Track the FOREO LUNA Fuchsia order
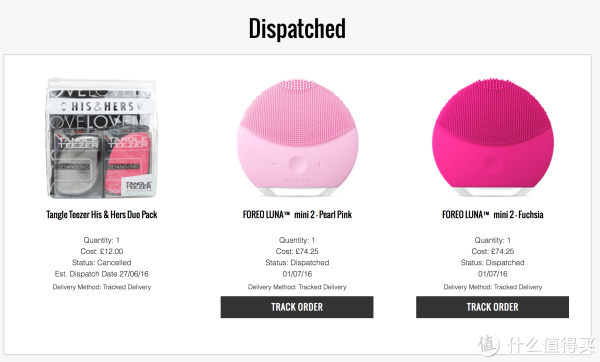 492,307
